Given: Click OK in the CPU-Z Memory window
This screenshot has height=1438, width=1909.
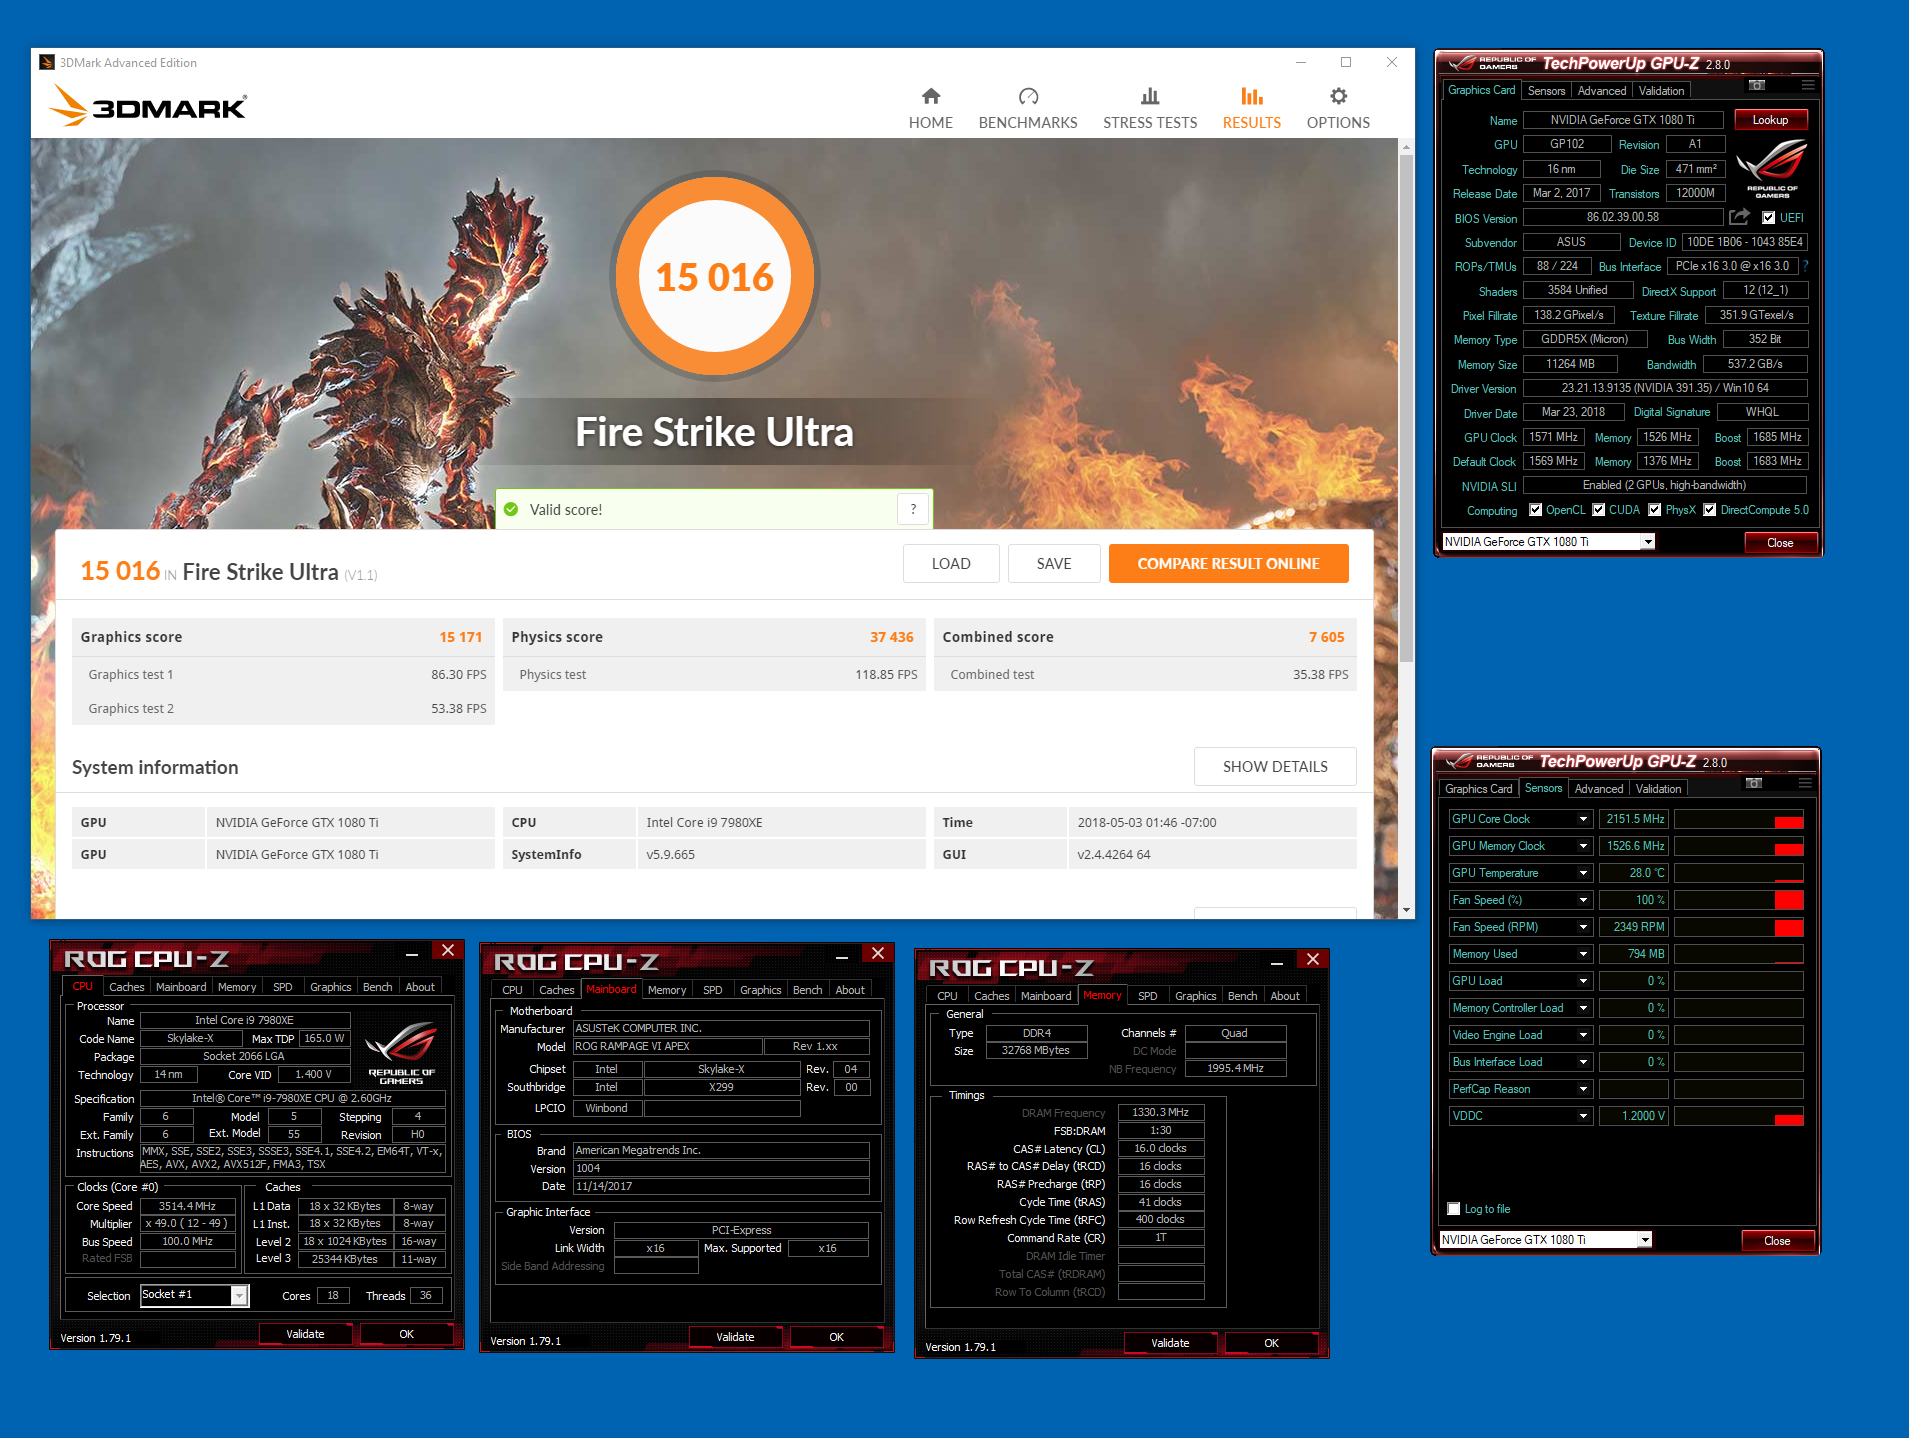Looking at the screenshot, I should pos(1271,1343).
